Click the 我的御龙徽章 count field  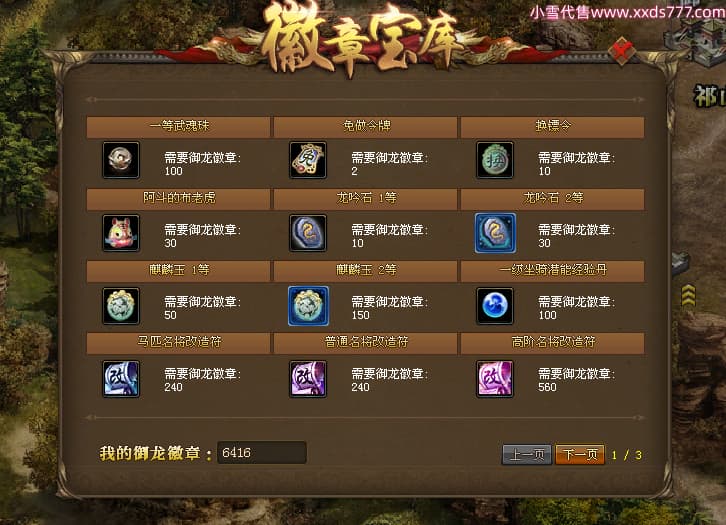pos(262,452)
